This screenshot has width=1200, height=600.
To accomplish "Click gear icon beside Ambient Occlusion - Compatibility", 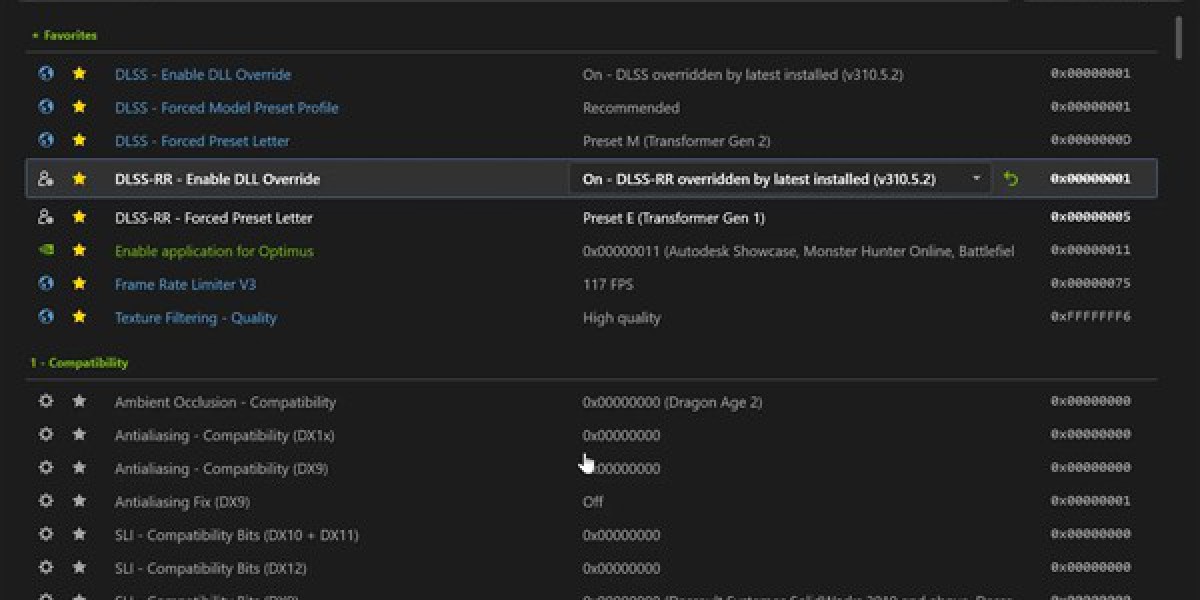I will 45,401.
